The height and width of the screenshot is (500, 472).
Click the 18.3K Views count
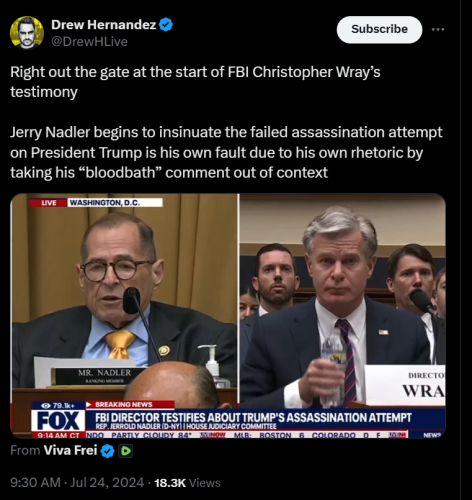click(187, 483)
